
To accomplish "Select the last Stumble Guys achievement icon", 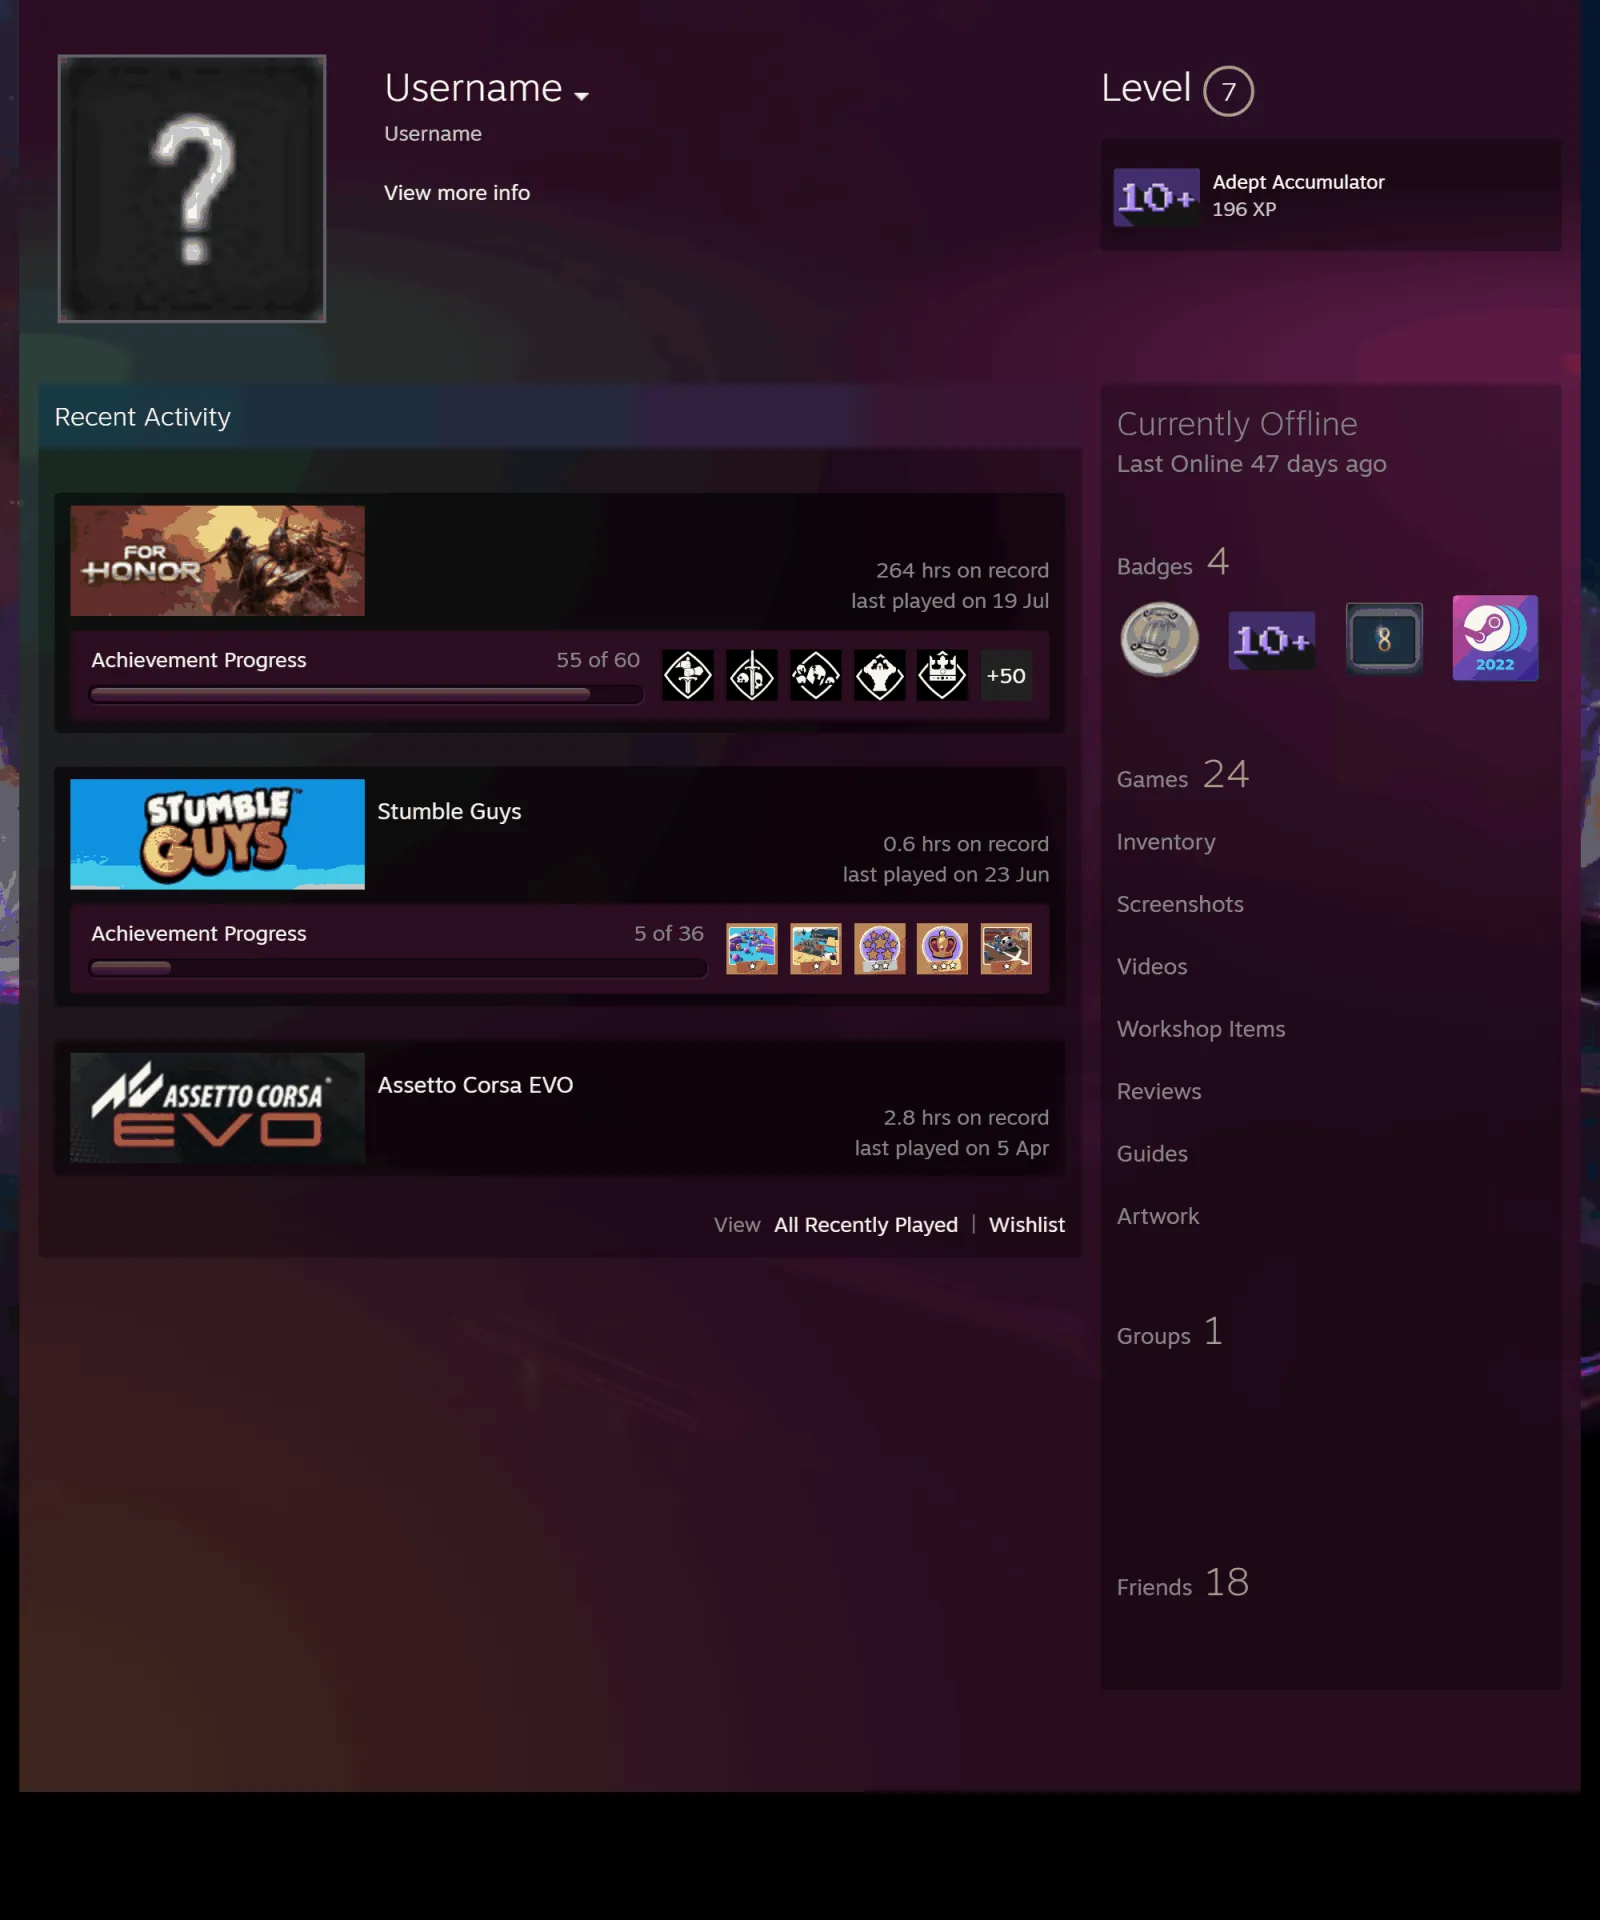I will (1006, 948).
